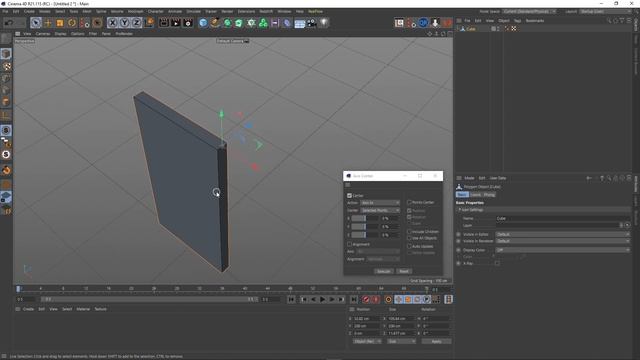Screen dimensions: 640x360
Task: Enable Points Center checkbox
Action: (x=409, y=202)
